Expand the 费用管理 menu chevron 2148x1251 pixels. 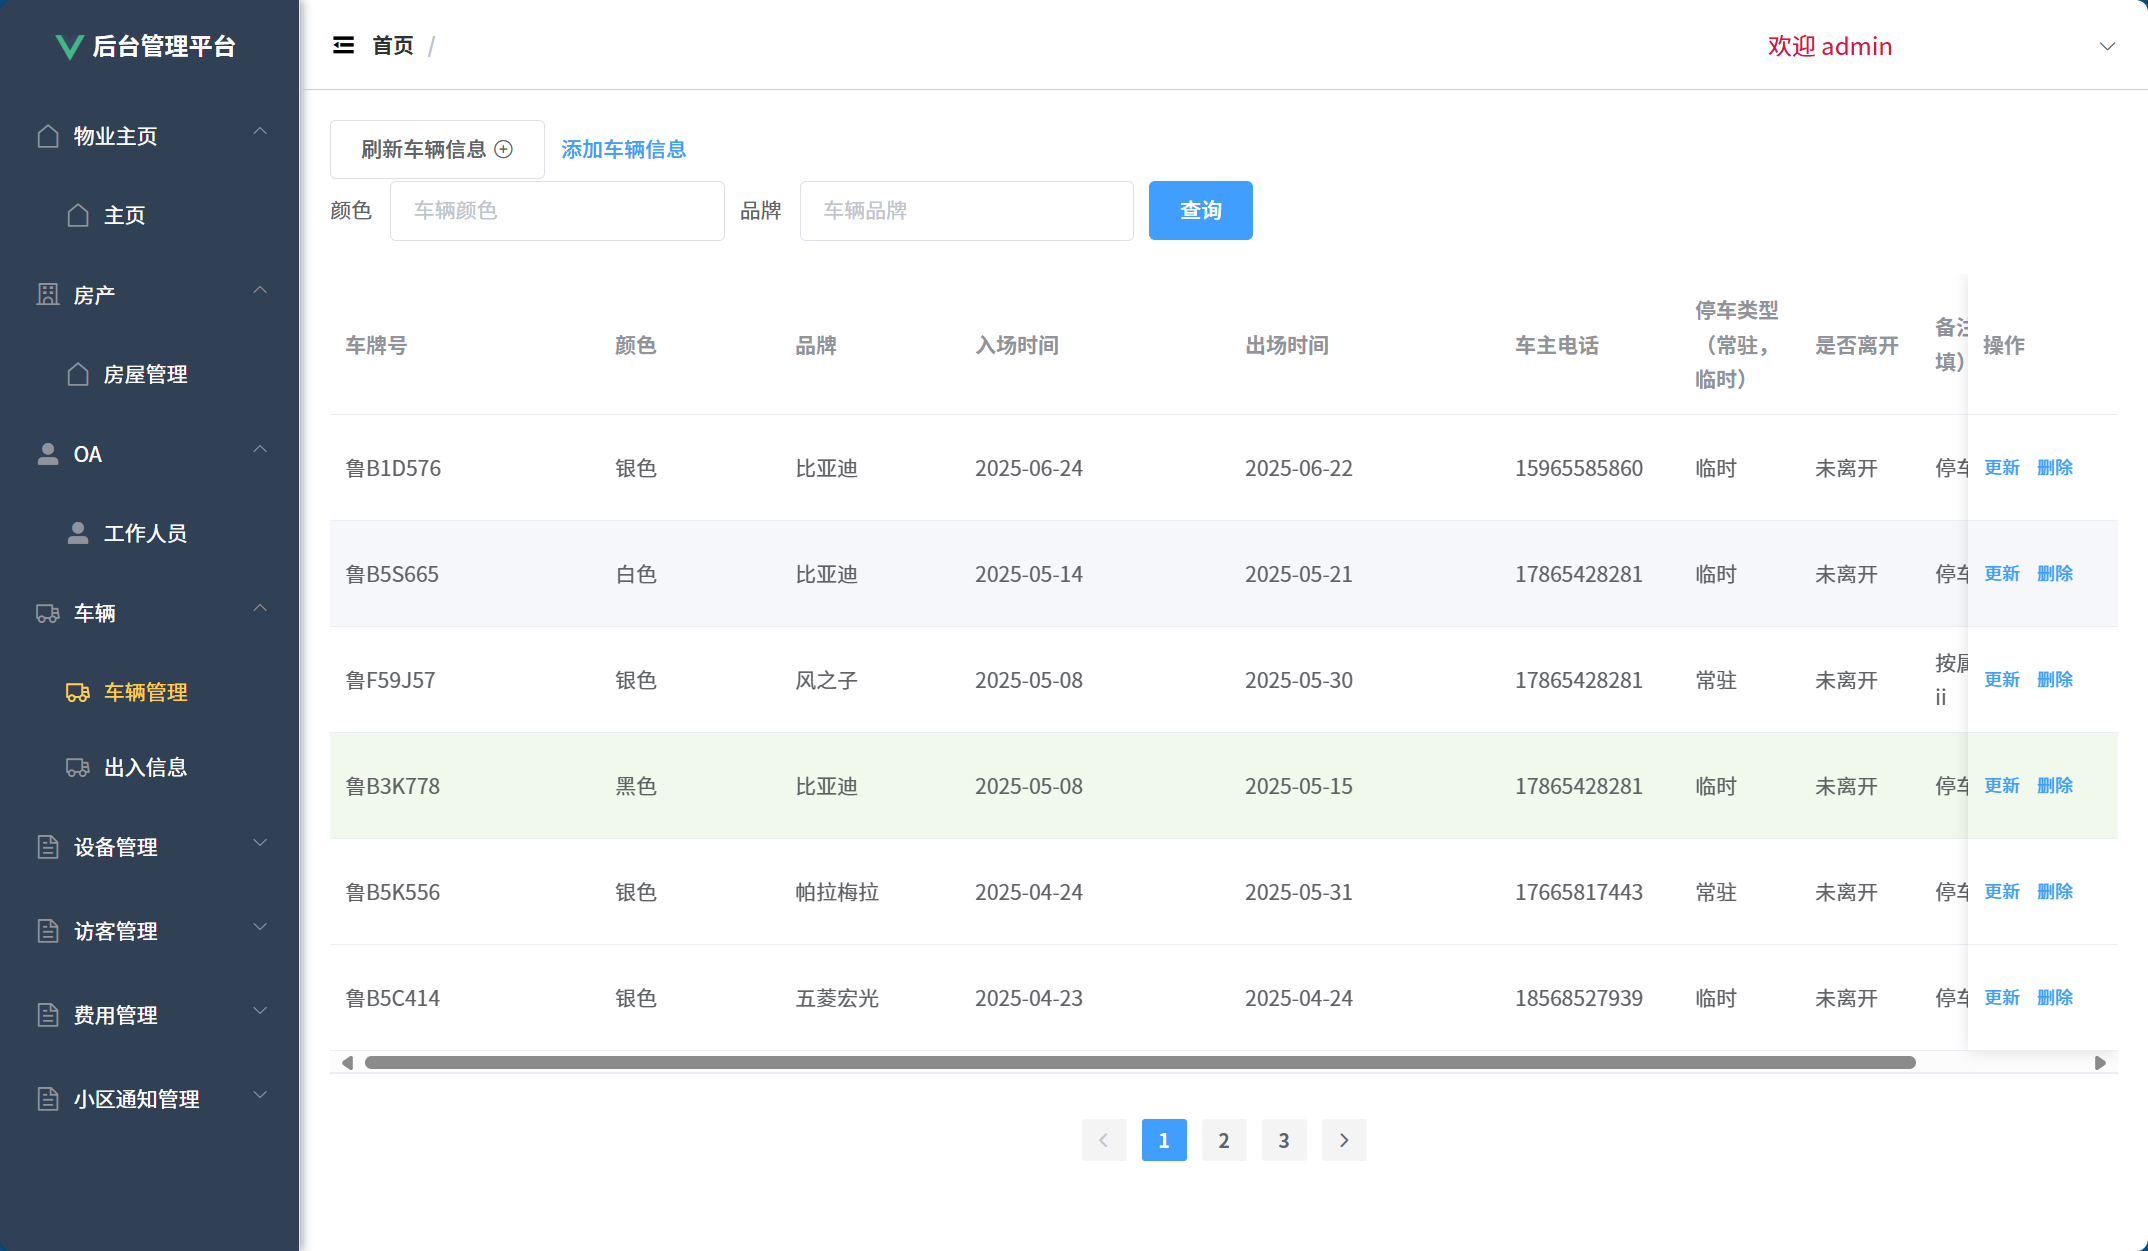click(x=260, y=1011)
